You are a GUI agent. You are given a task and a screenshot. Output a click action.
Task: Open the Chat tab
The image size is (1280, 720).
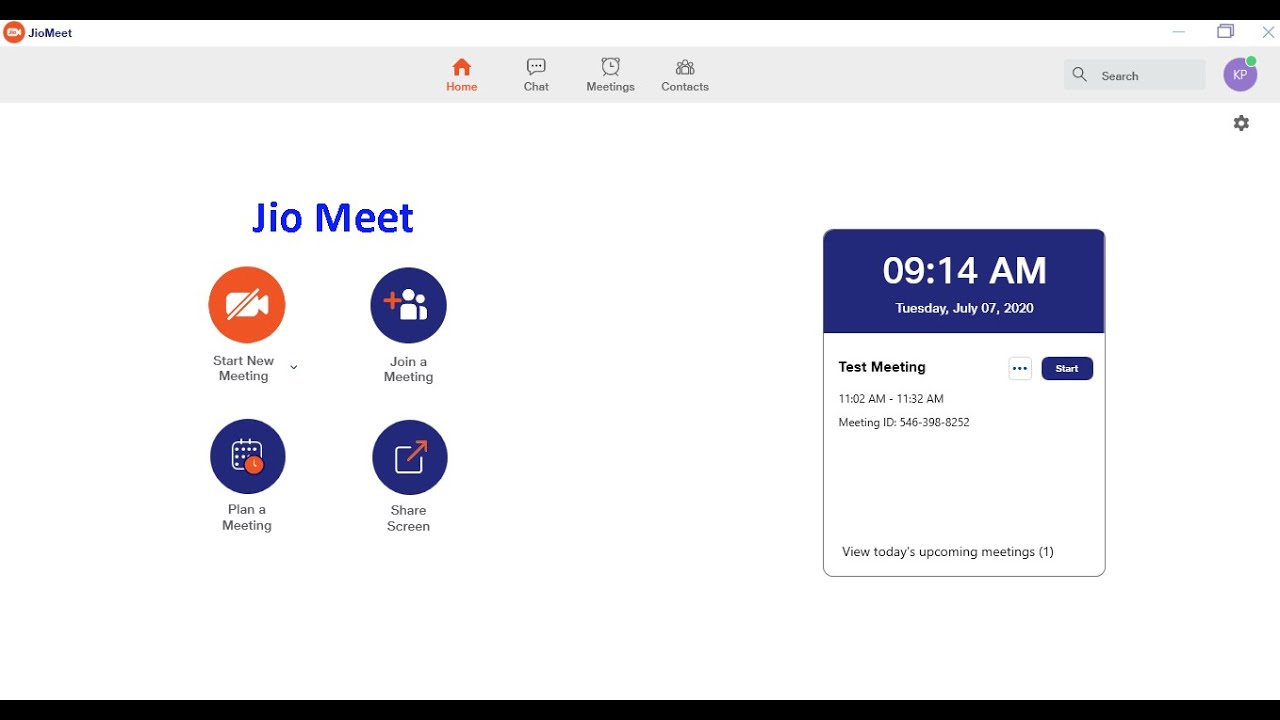536,75
